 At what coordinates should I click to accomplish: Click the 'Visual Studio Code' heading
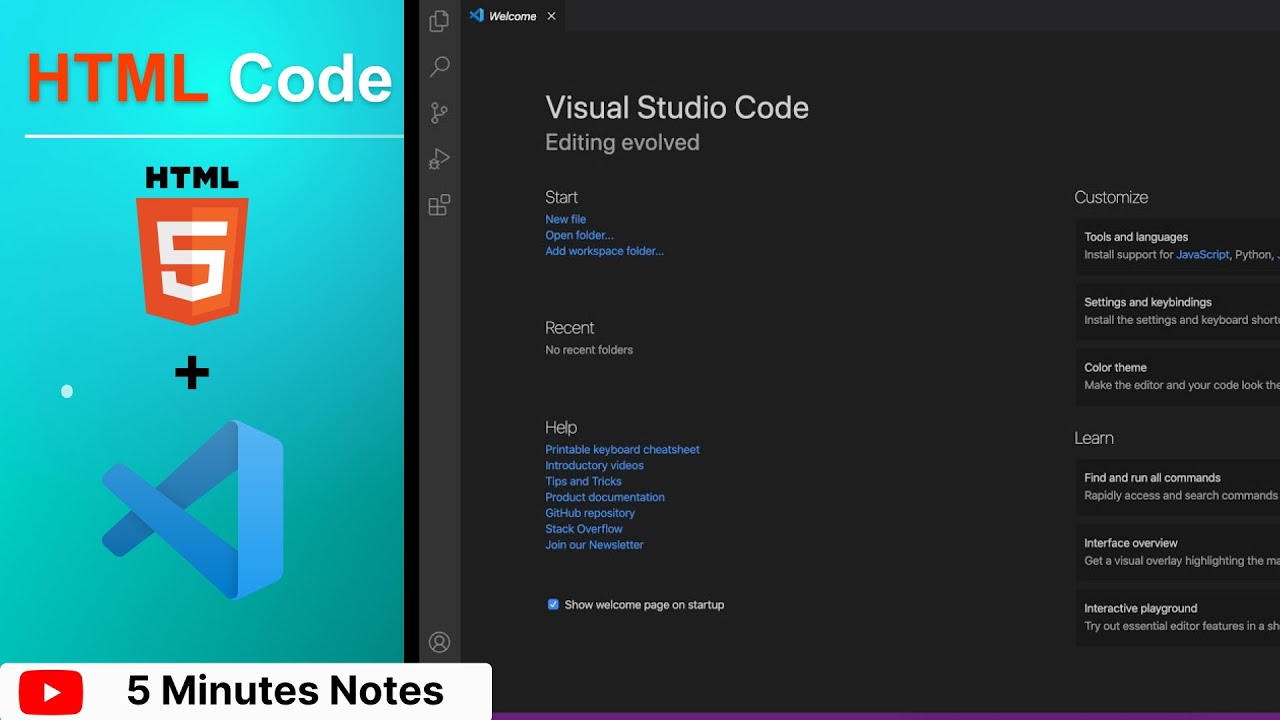point(677,108)
